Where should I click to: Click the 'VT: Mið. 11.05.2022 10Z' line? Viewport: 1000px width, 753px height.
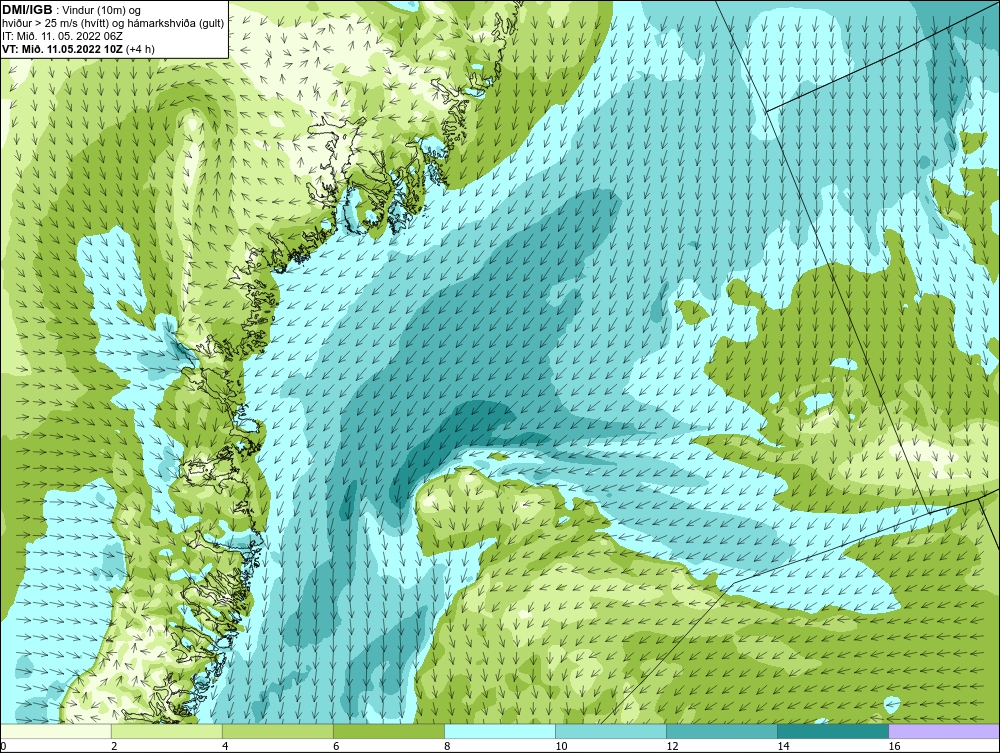[63, 48]
